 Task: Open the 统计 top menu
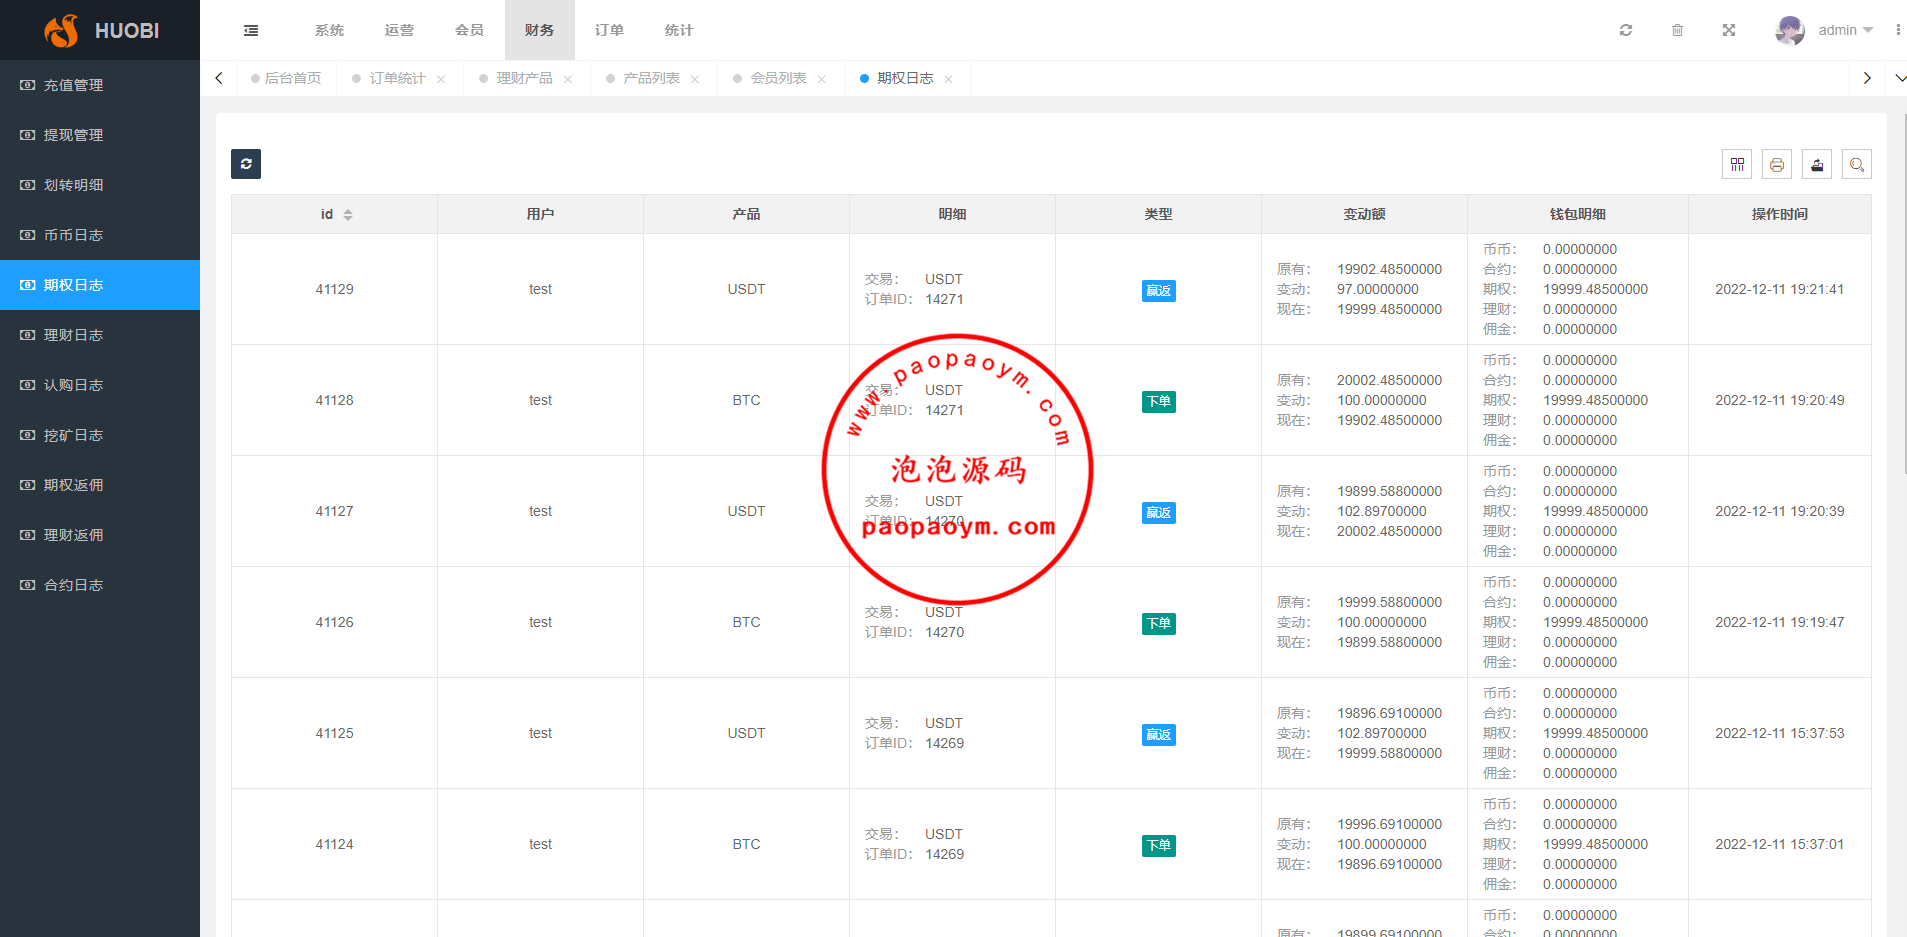click(679, 30)
